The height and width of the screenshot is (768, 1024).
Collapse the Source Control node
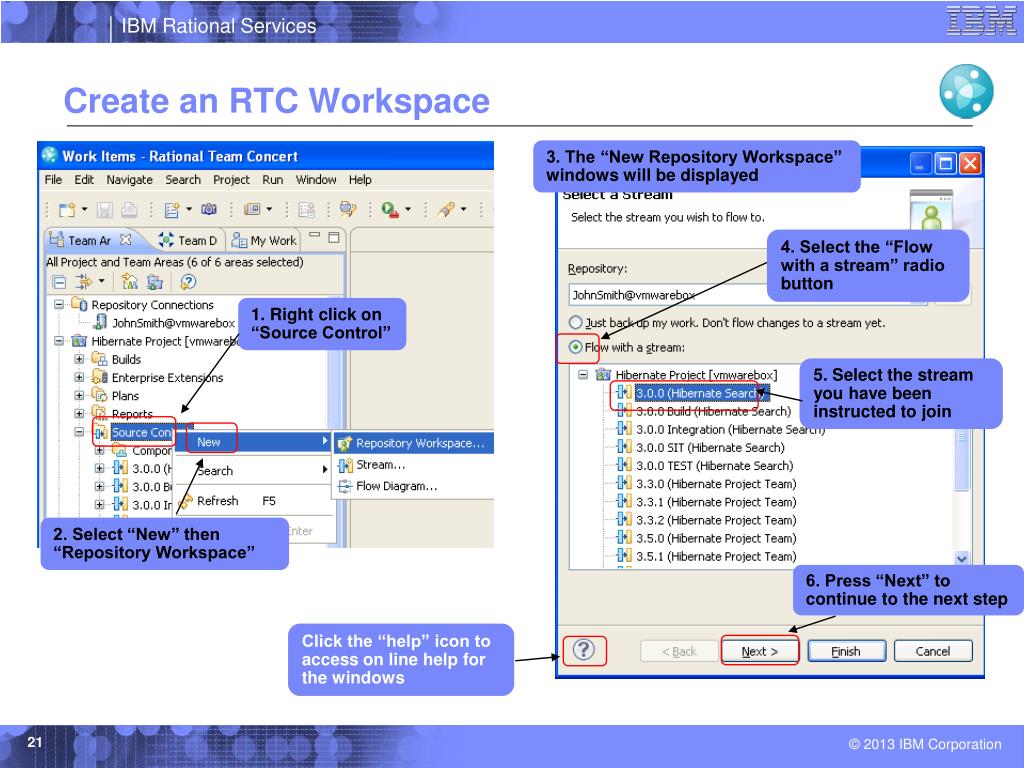79,432
